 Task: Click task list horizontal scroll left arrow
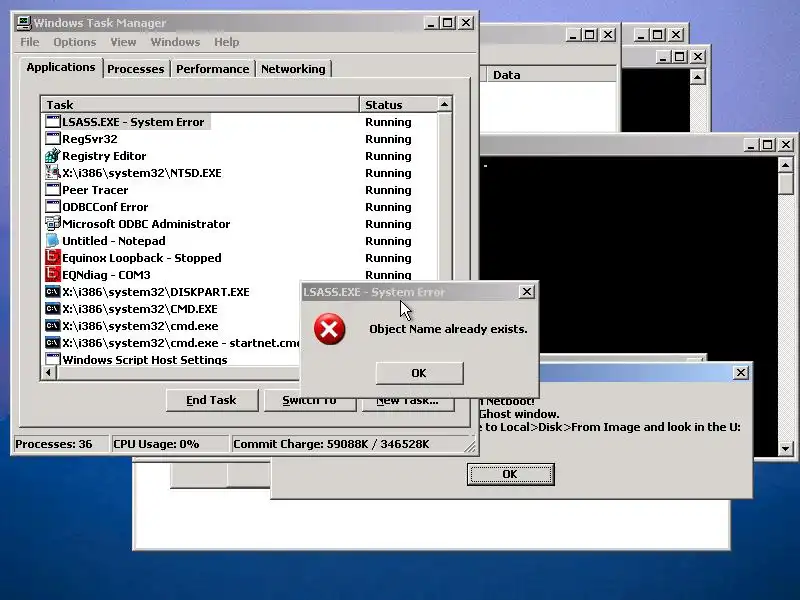49,372
